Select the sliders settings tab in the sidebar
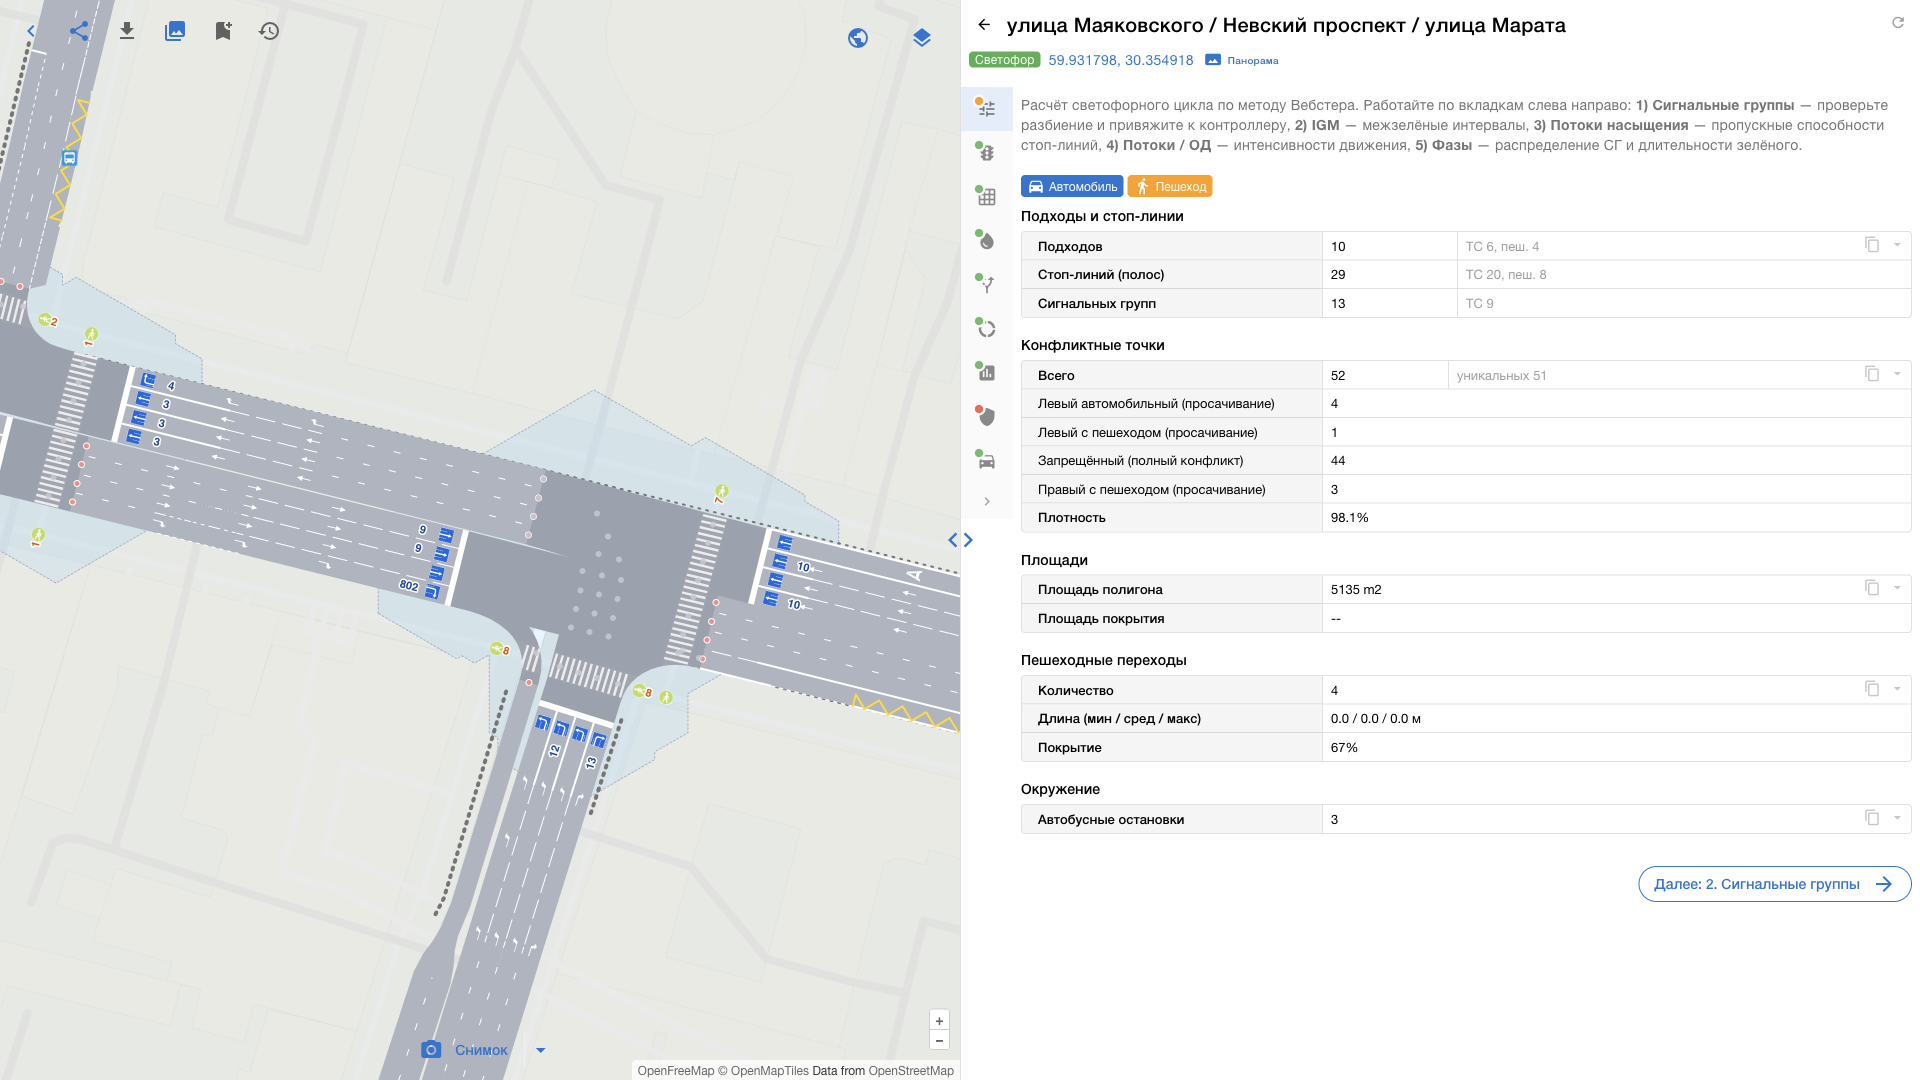This screenshot has width=1920, height=1080. [986, 108]
